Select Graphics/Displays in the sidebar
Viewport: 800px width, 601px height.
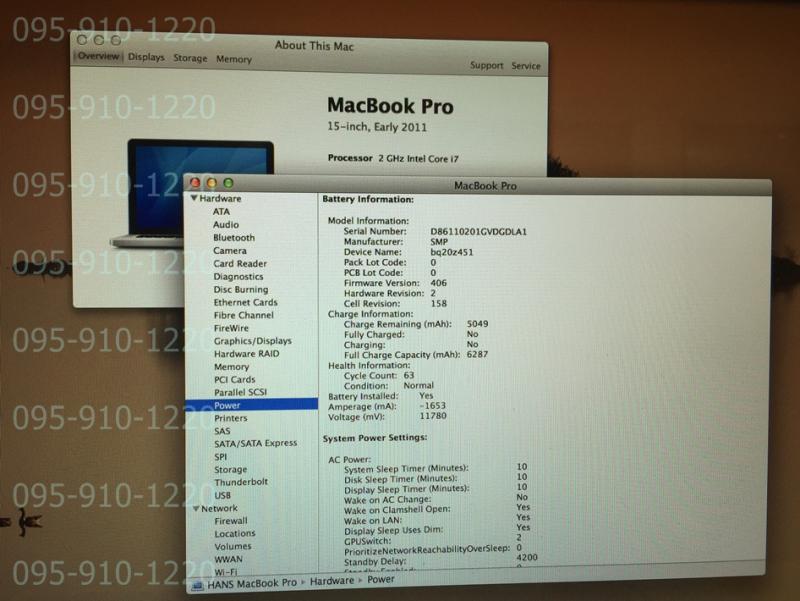pyautogui.click(x=253, y=341)
